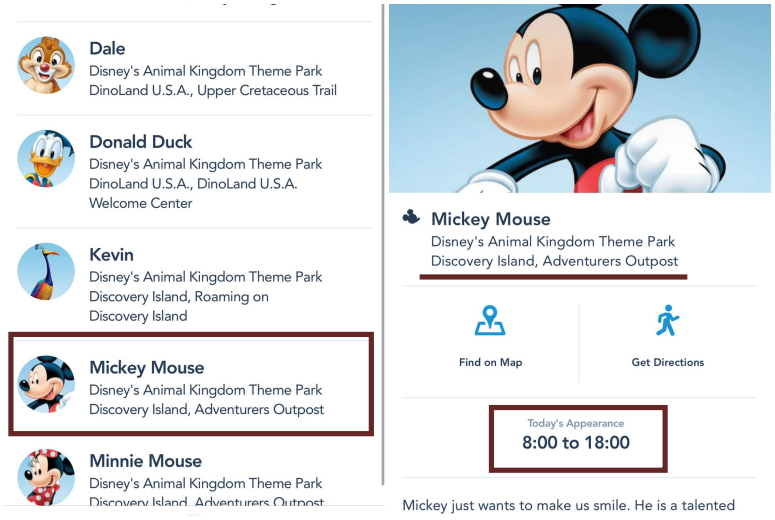Tap the Find on Map pin icon
Image resolution: width=775 pixels, height=520 pixels.
pyautogui.click(x=490, y=323)
